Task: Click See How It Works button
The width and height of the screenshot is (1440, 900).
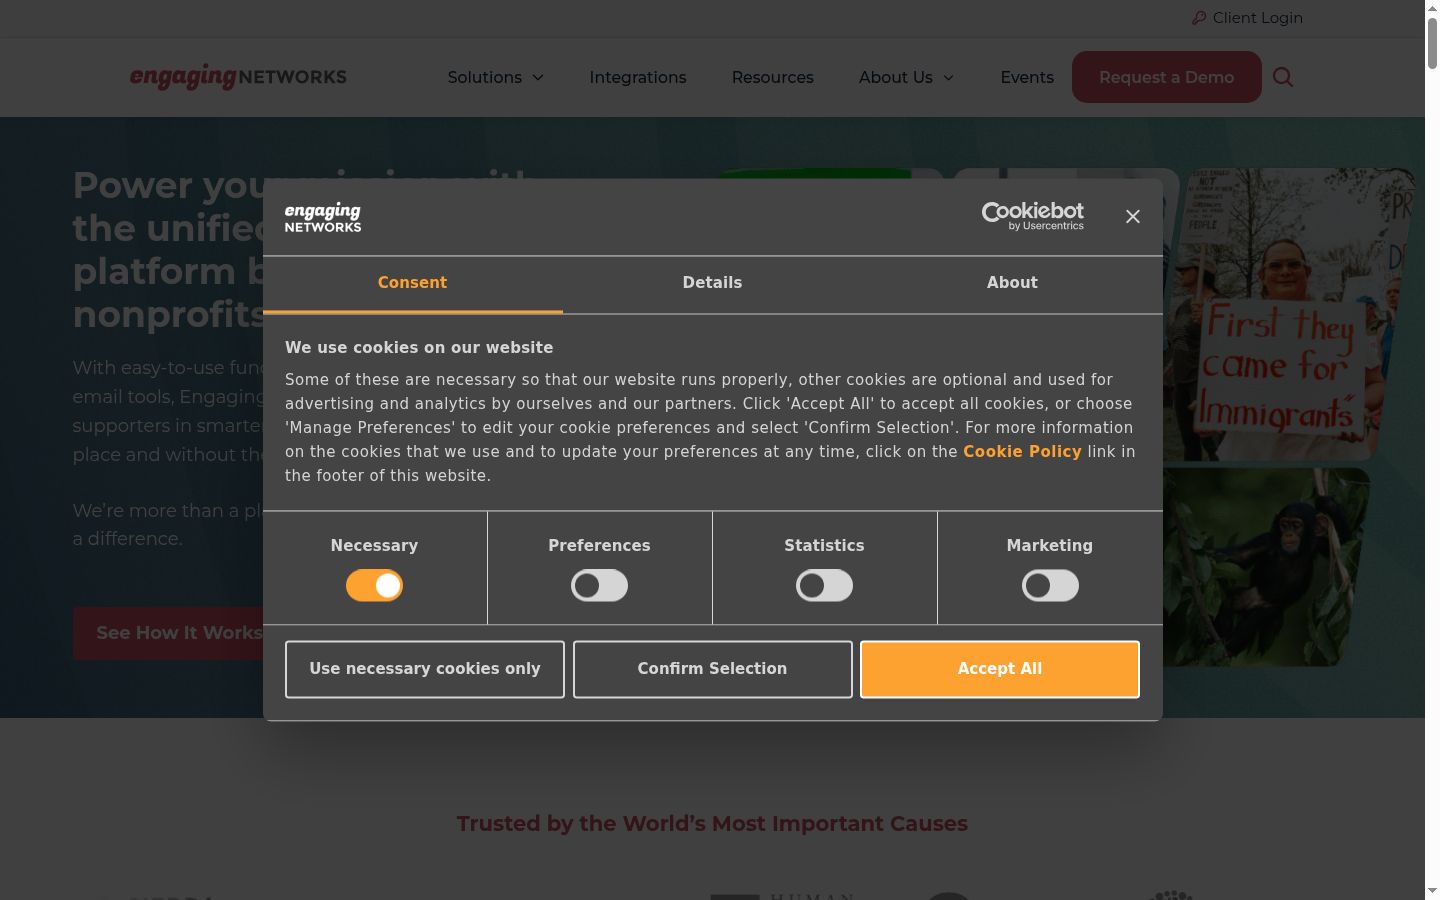Action: pyautogui.click(x=170, y=633)
